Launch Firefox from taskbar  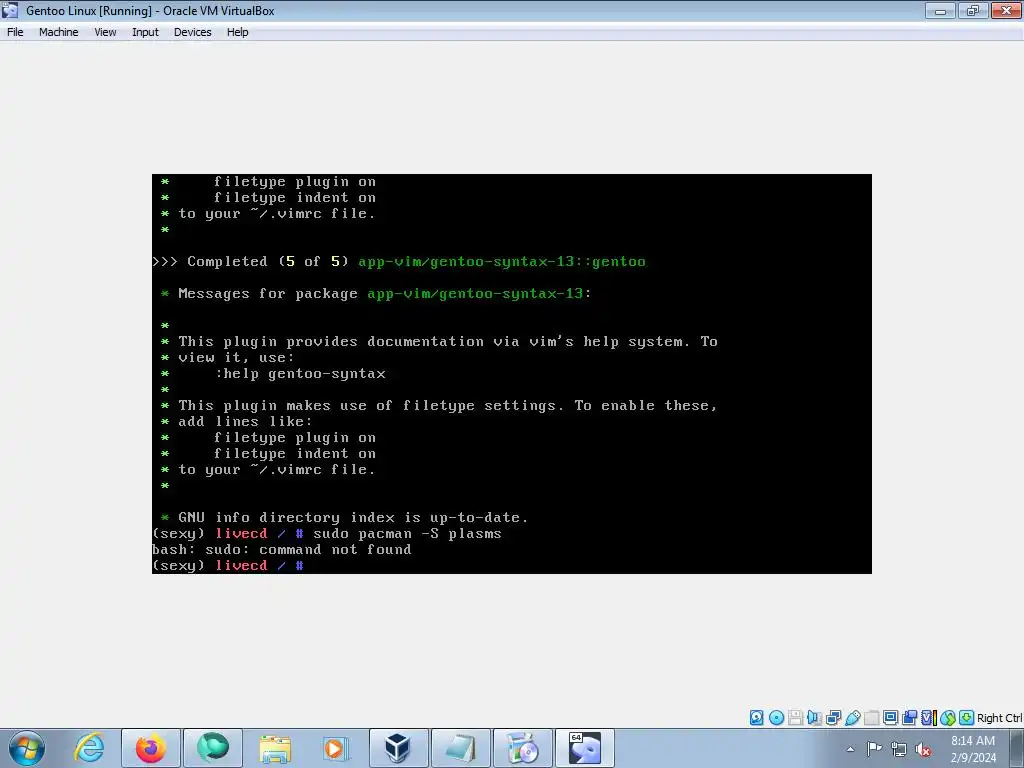[x=150, y=748]
